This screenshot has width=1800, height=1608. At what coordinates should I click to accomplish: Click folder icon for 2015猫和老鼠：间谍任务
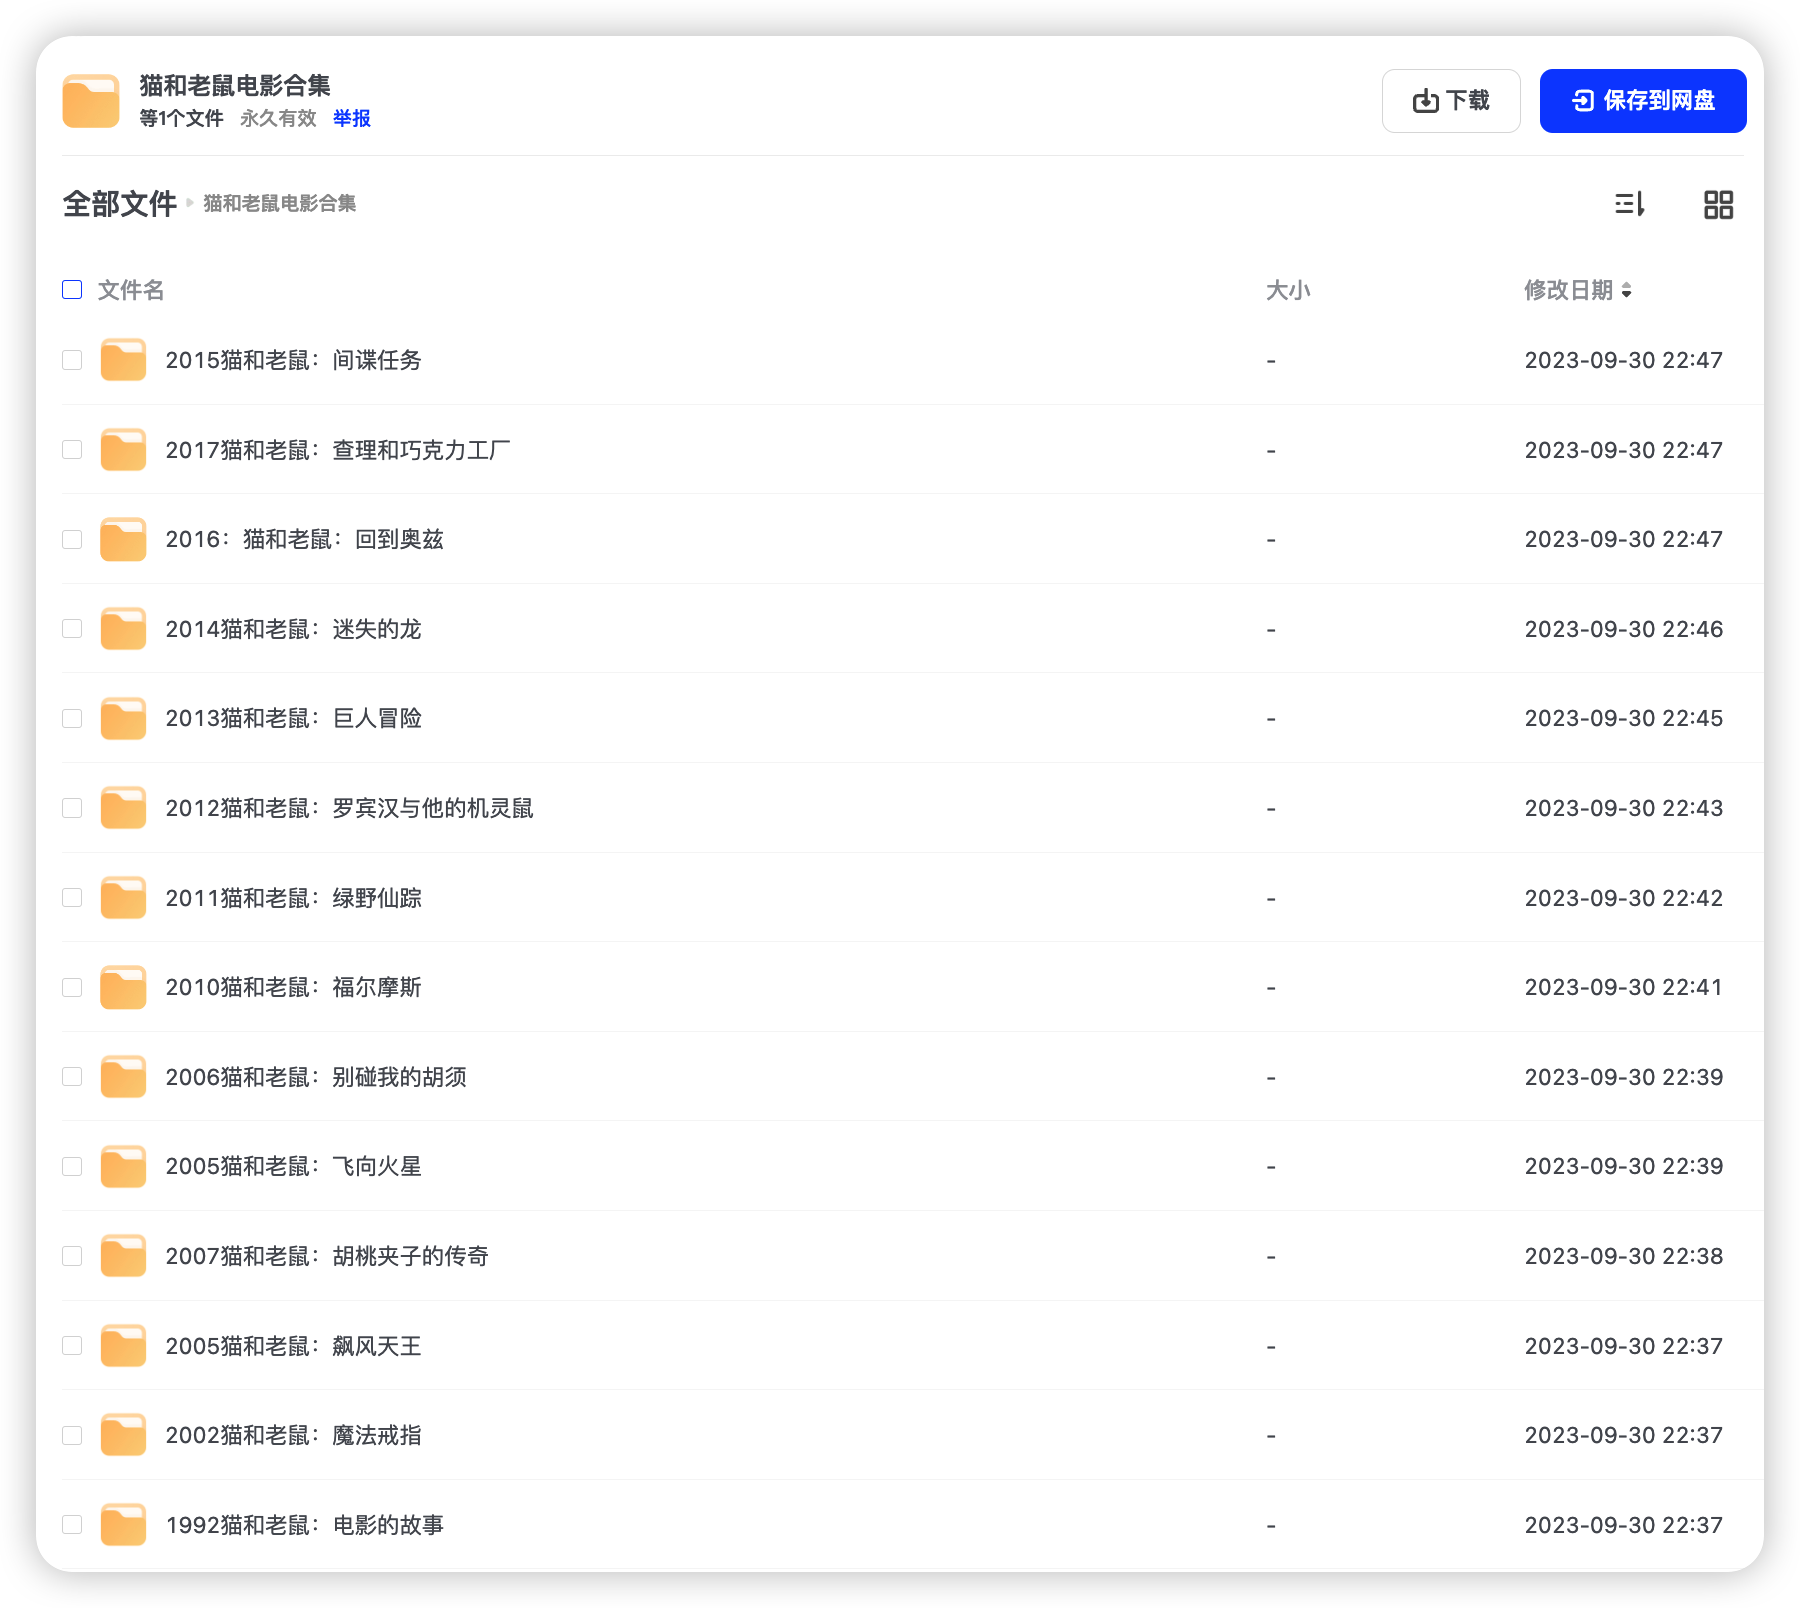pos(124,360)
